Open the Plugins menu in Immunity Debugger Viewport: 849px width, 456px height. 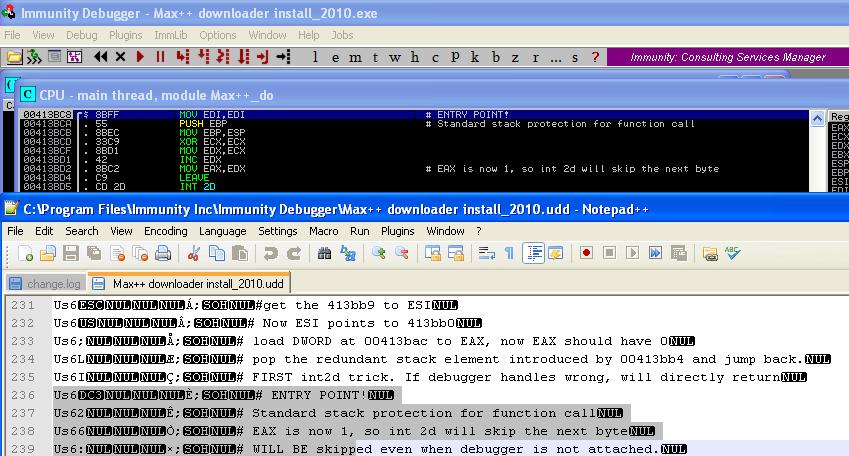[x=126, y=35]
